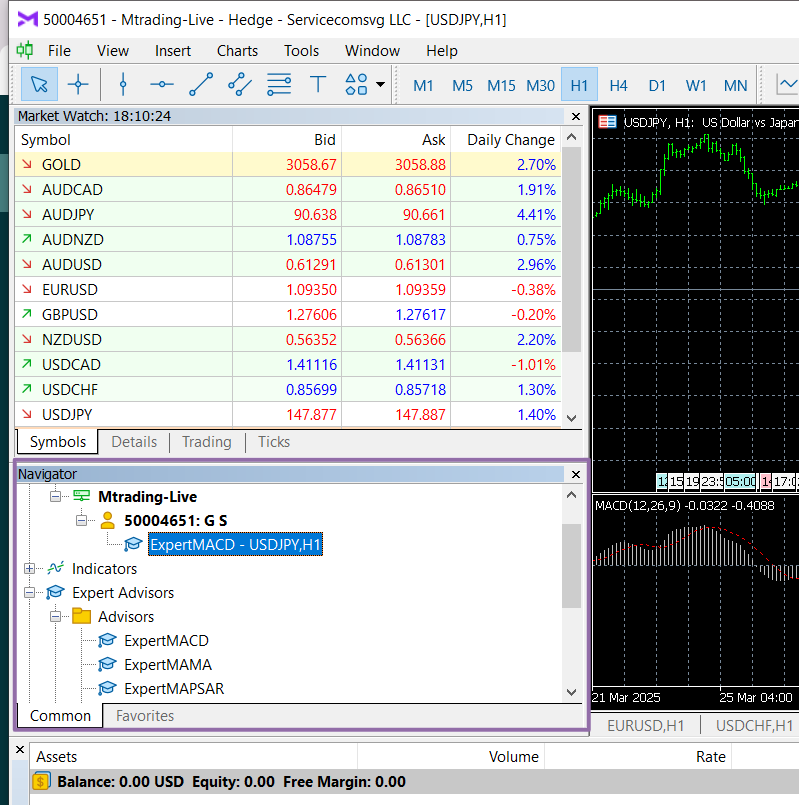Viewport: 799px width, 805px height.
Task: Activate the crosshair tool
Action: (x=78, y=84)
